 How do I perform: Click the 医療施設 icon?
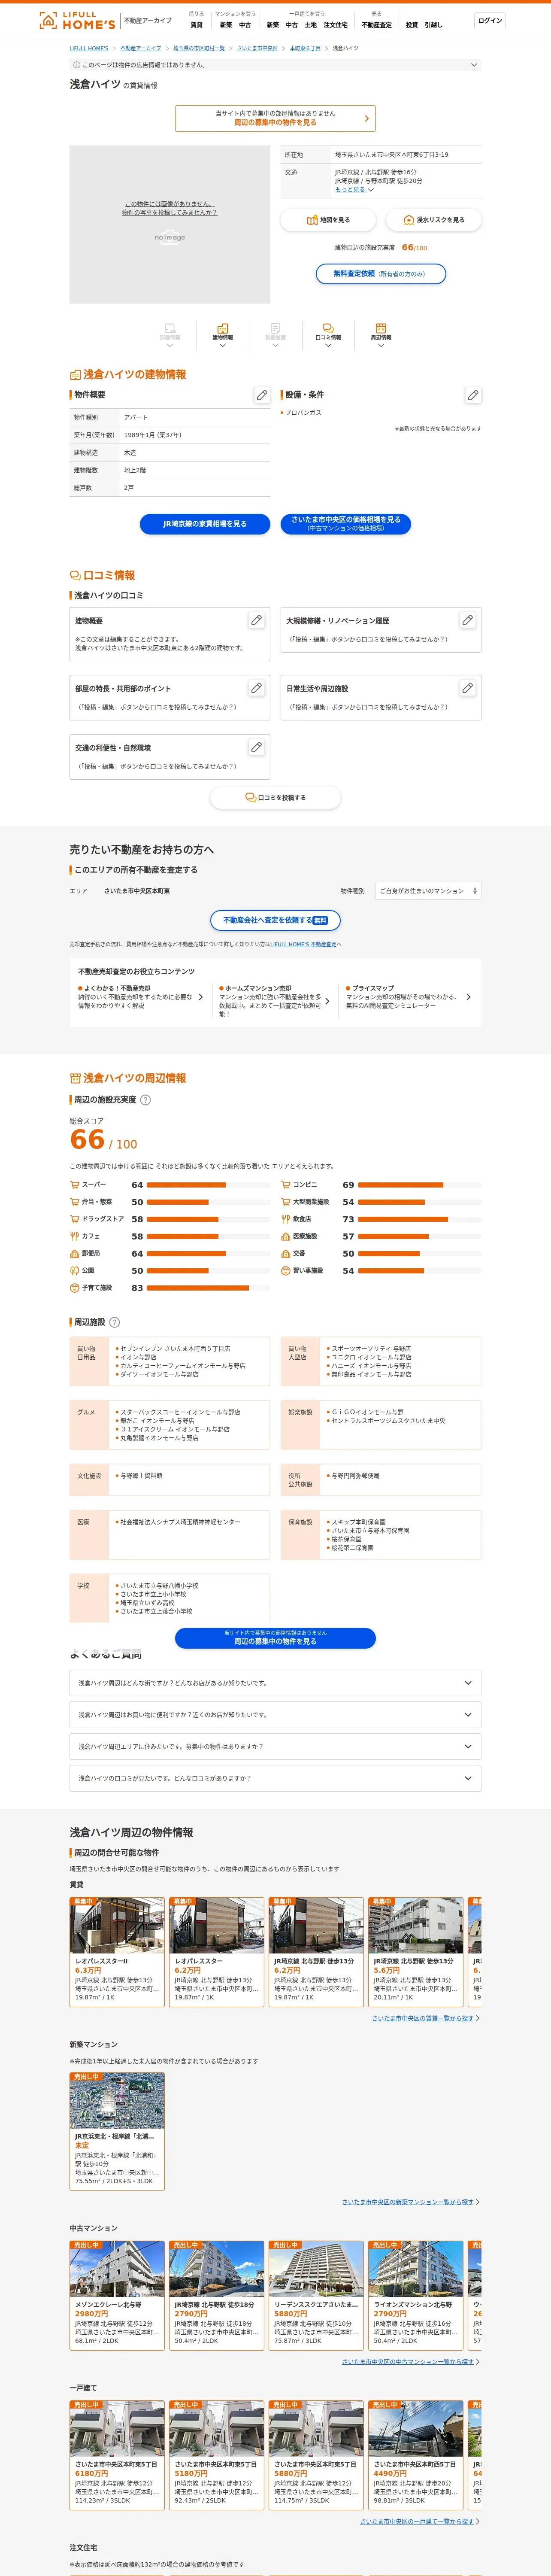coord(285,1237)
